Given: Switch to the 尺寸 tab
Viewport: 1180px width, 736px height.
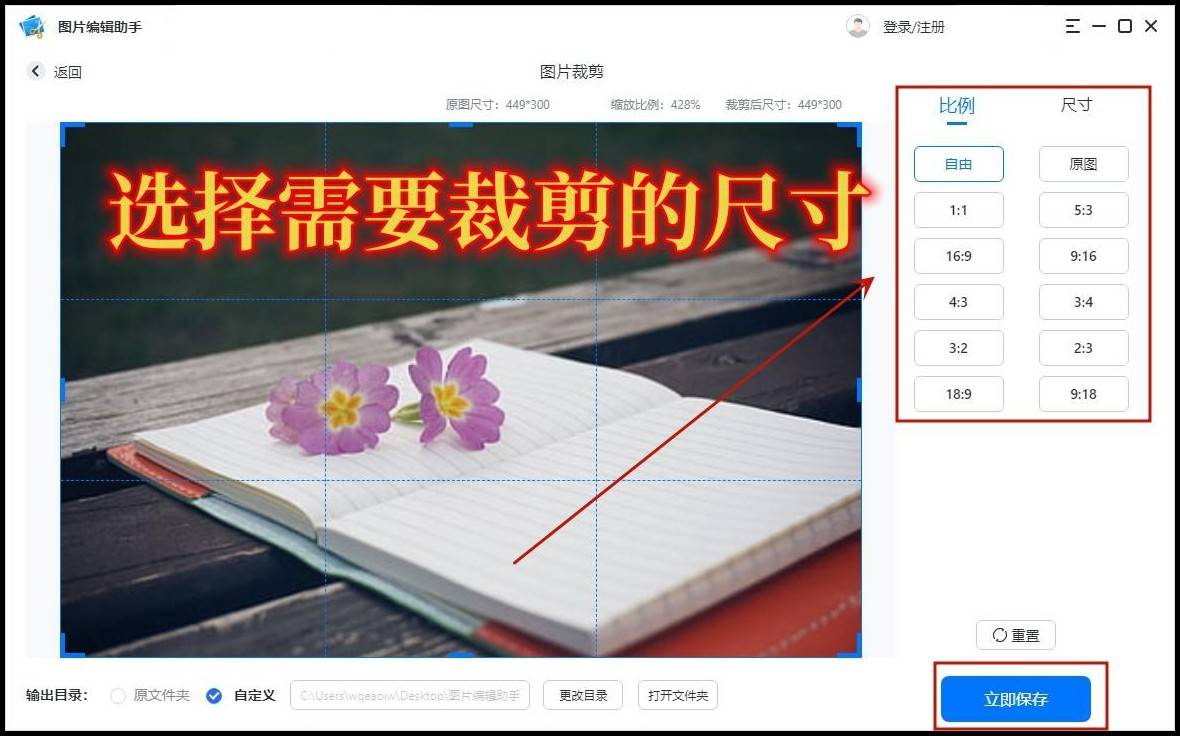Looking at the screenshot, I should [x=1076, y=105].
